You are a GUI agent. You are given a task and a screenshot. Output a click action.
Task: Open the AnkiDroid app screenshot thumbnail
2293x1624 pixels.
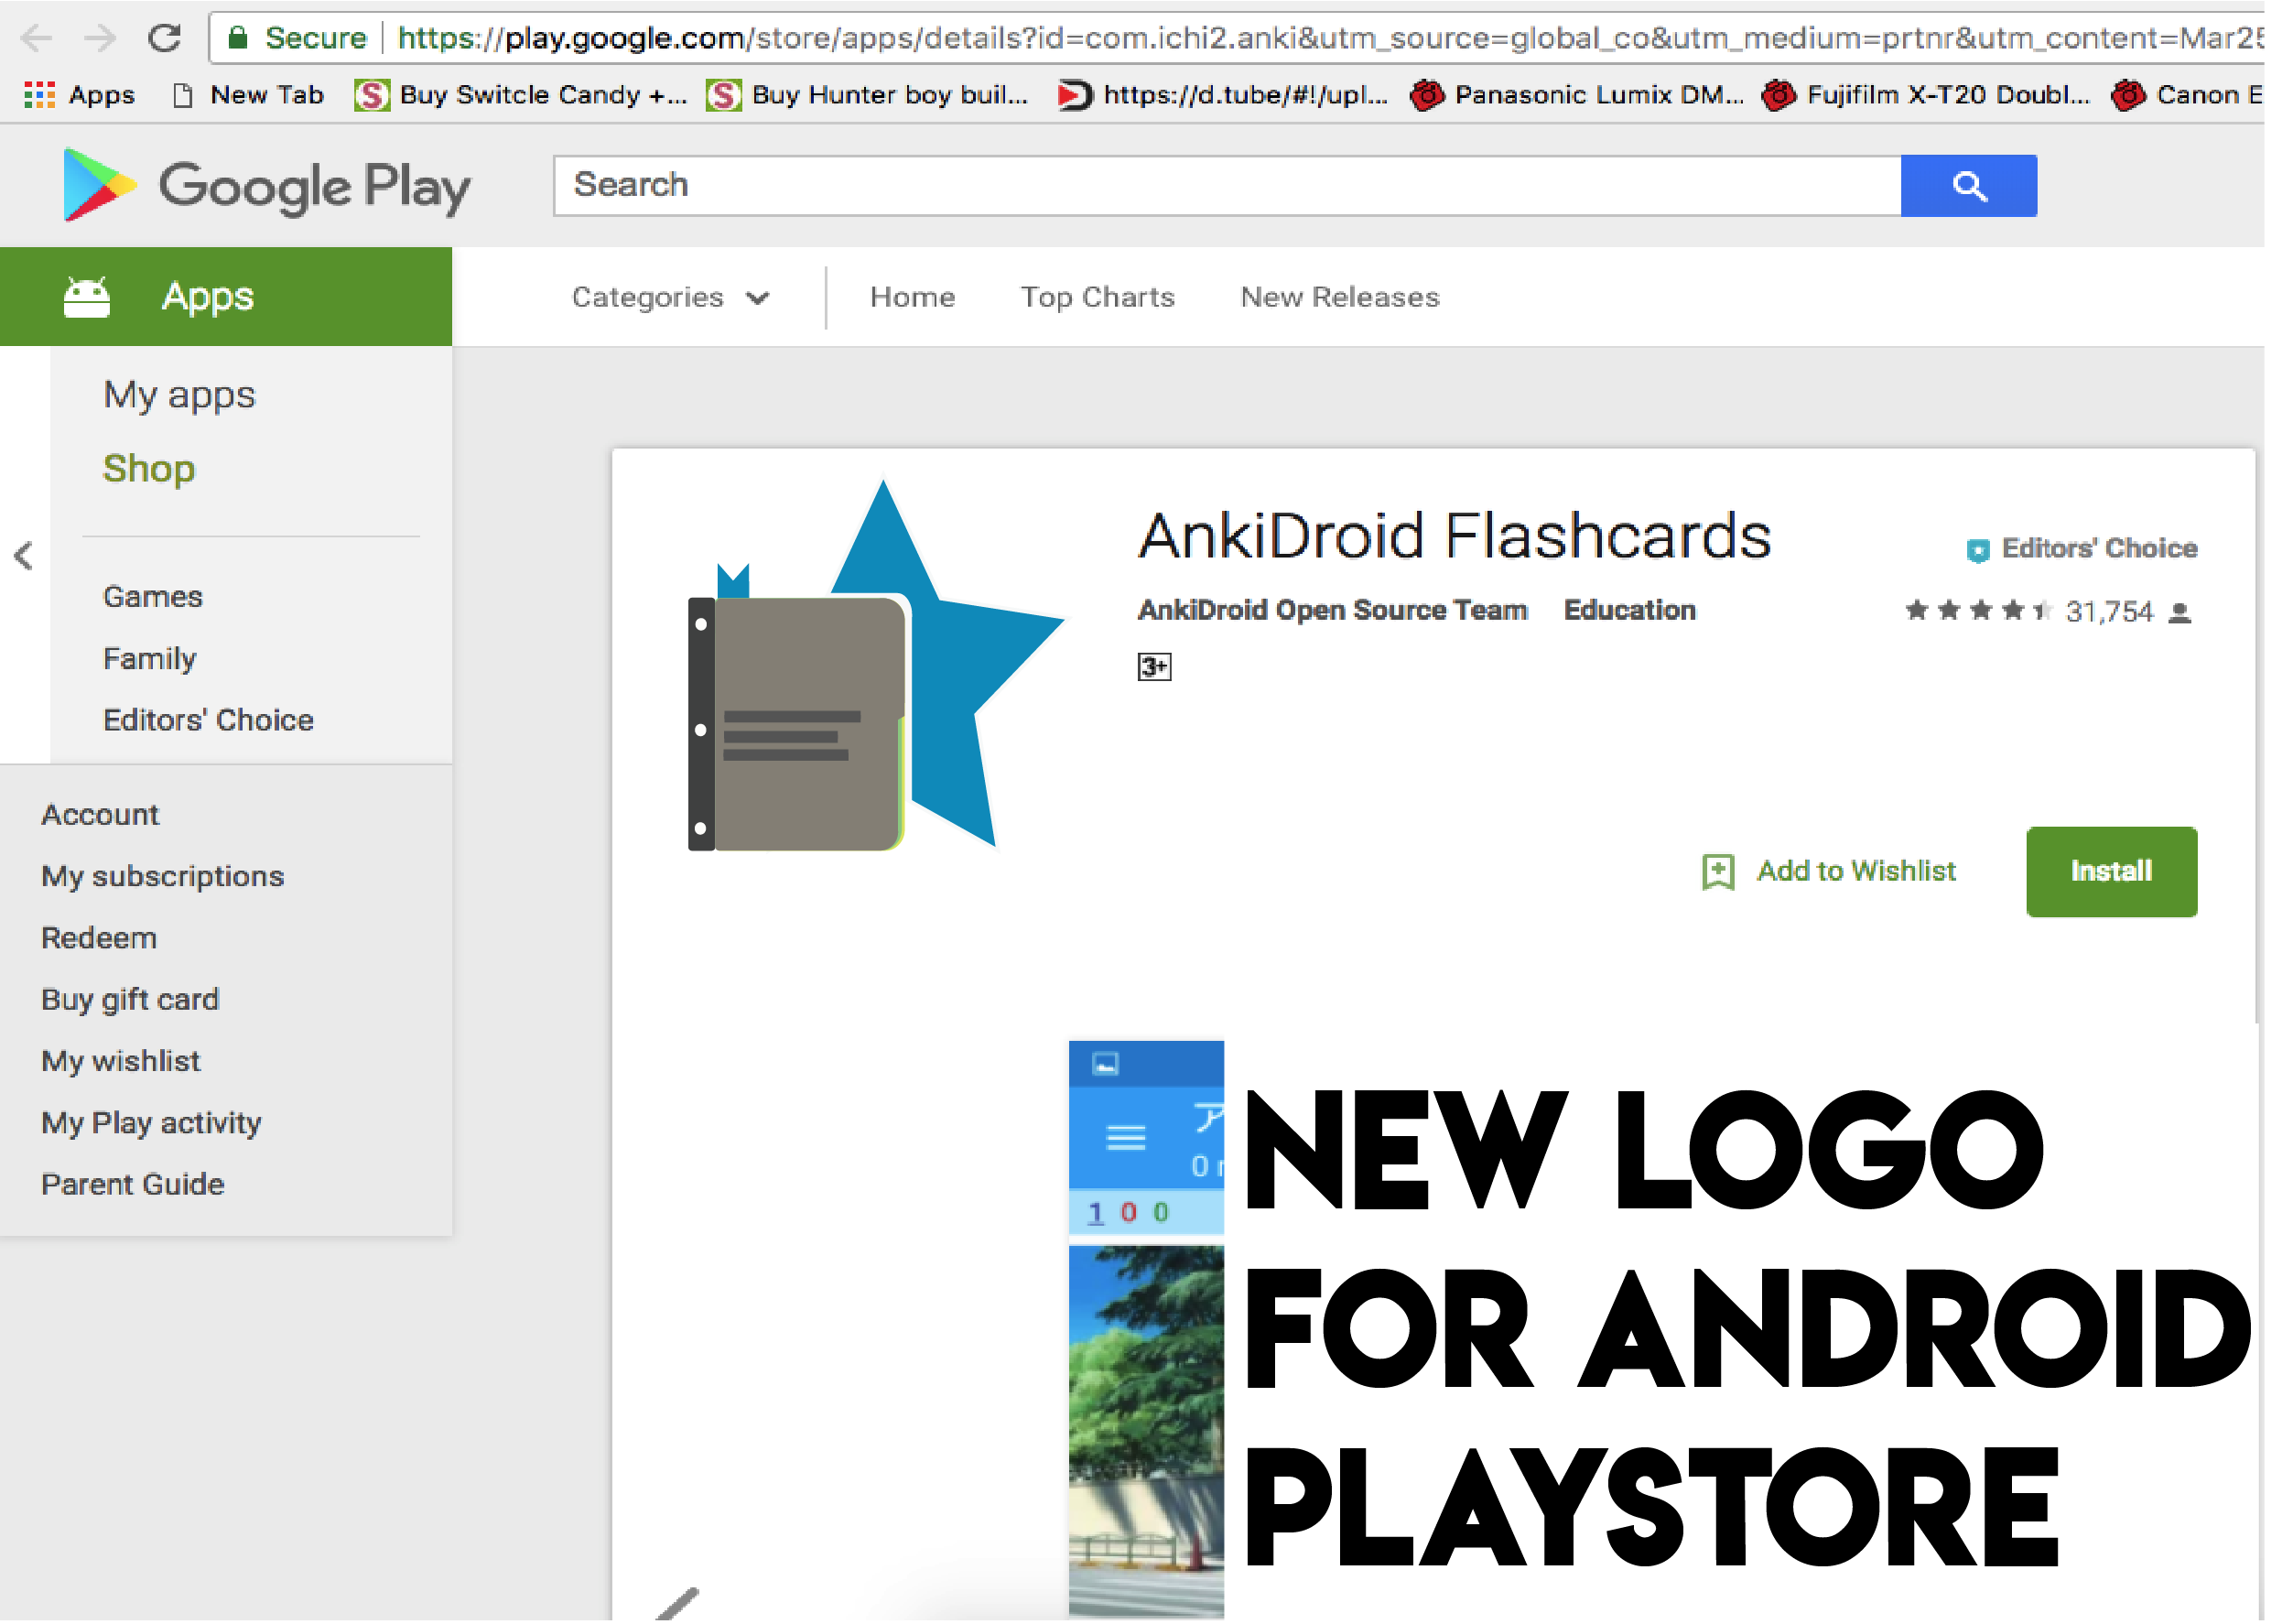coord(1146,1330)
